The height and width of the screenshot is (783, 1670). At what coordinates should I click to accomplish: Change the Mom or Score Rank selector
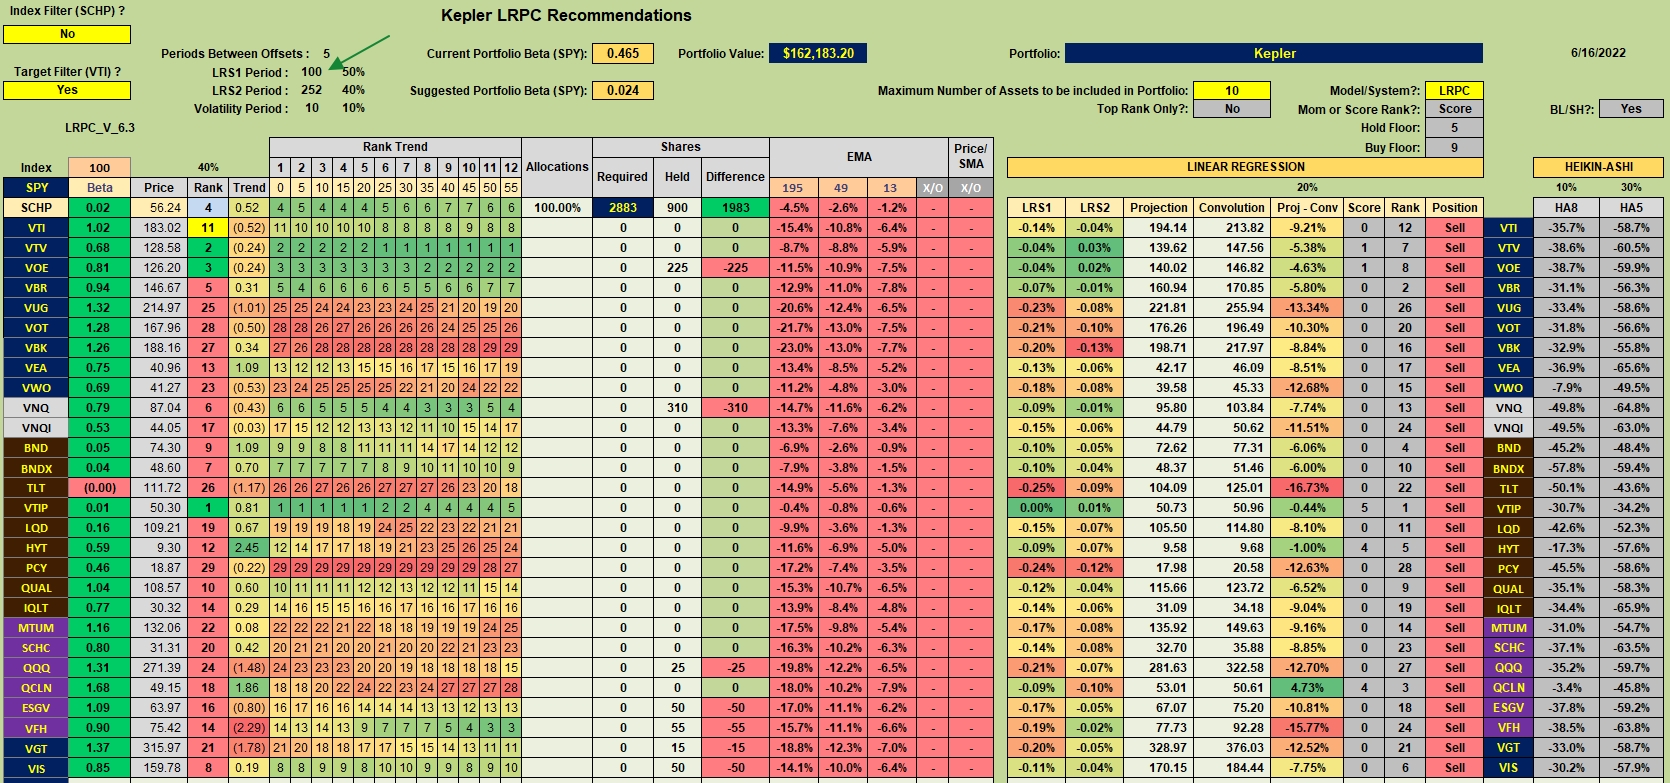tap(1455, 109)
